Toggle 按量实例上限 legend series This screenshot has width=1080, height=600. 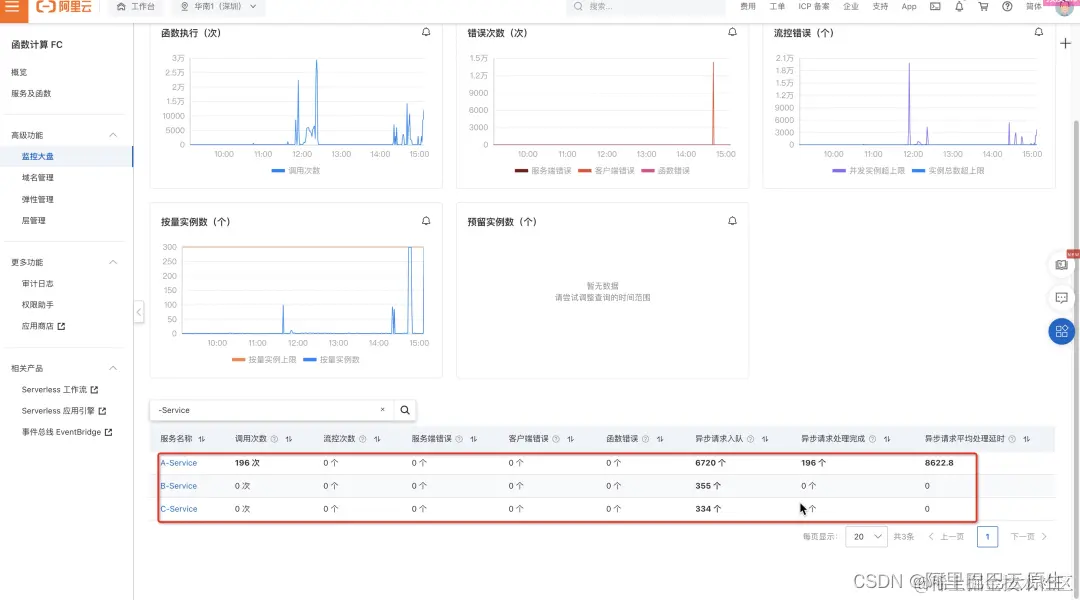(x=264, y=360)
